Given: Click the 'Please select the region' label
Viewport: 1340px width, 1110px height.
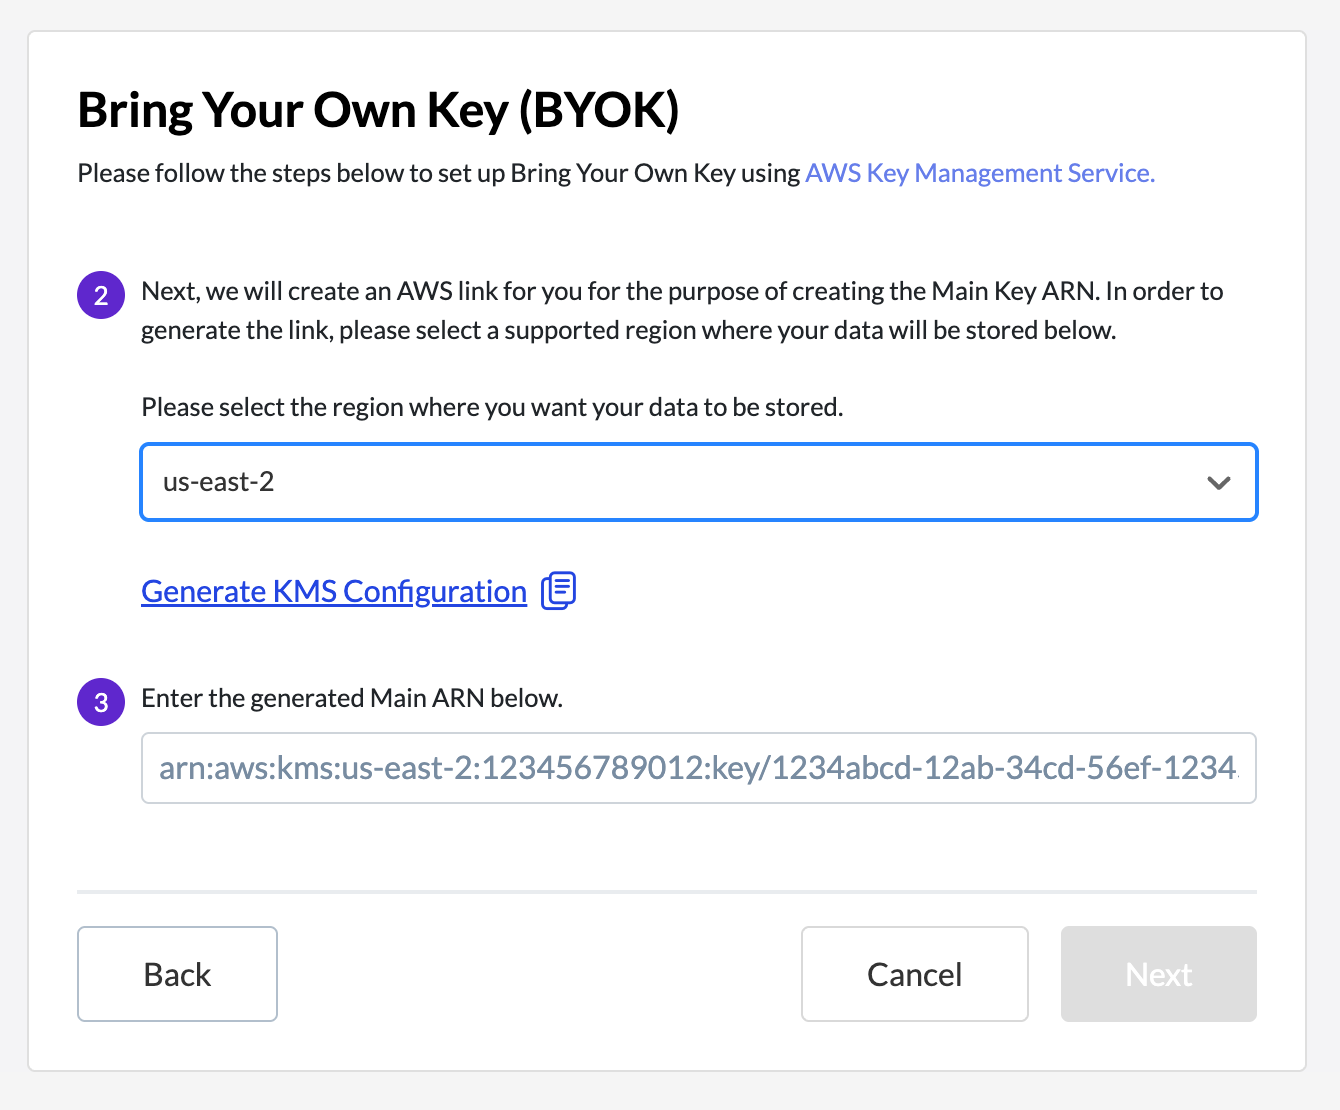Looking at the screenshot, I should pos(492,407).
